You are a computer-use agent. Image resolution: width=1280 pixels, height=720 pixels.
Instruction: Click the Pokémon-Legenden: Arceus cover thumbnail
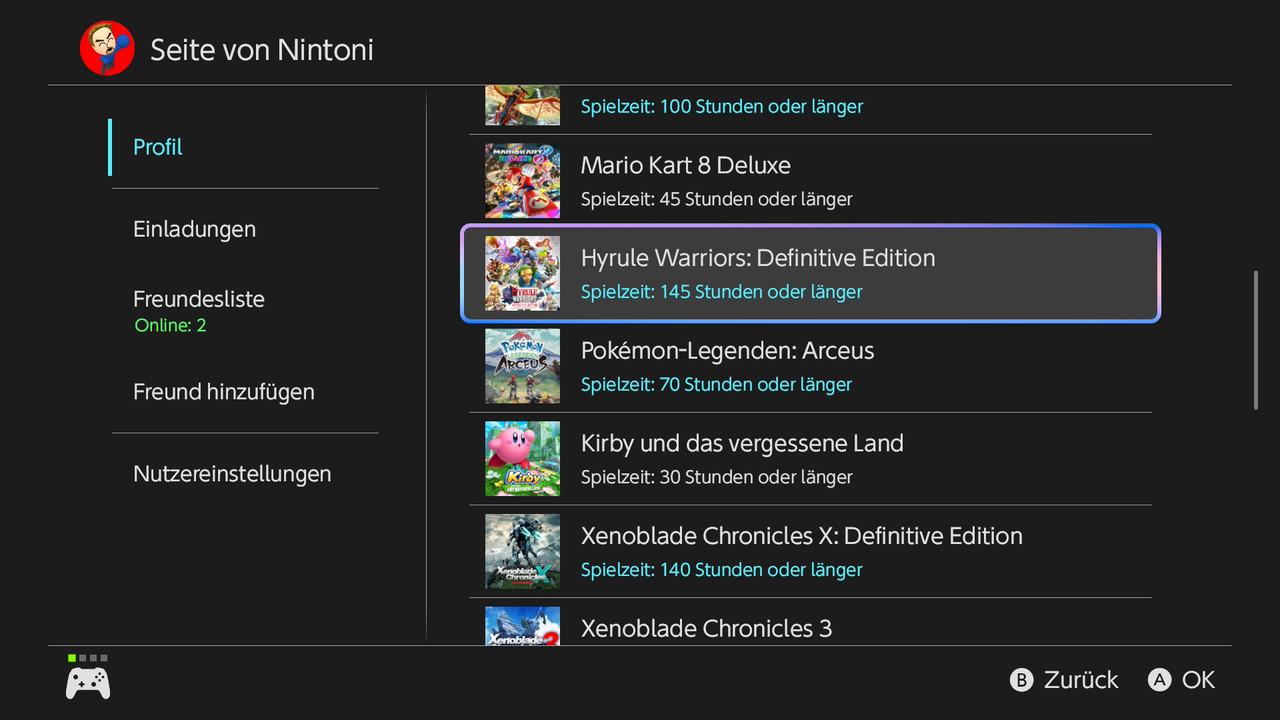(522, 366)
